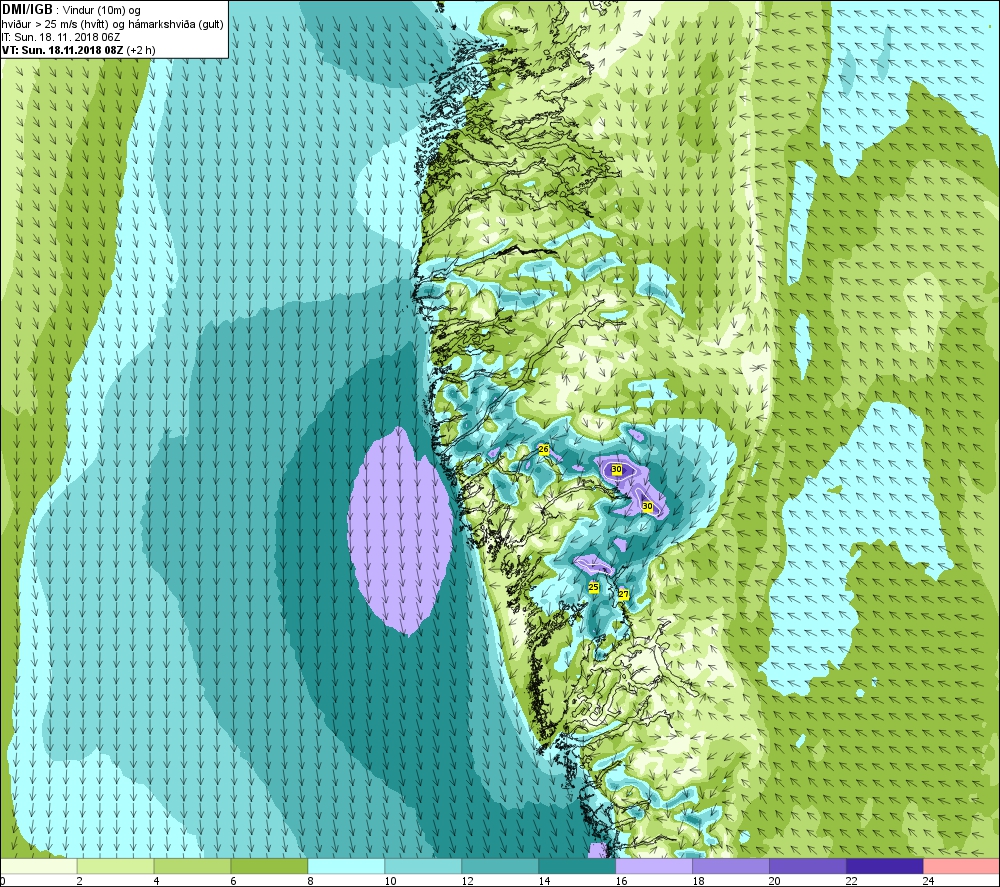This screenshot has height=887, width=1000.
Task: Select the medium purple 18–20 m/s legend swatch
Action: coord(731,866)
